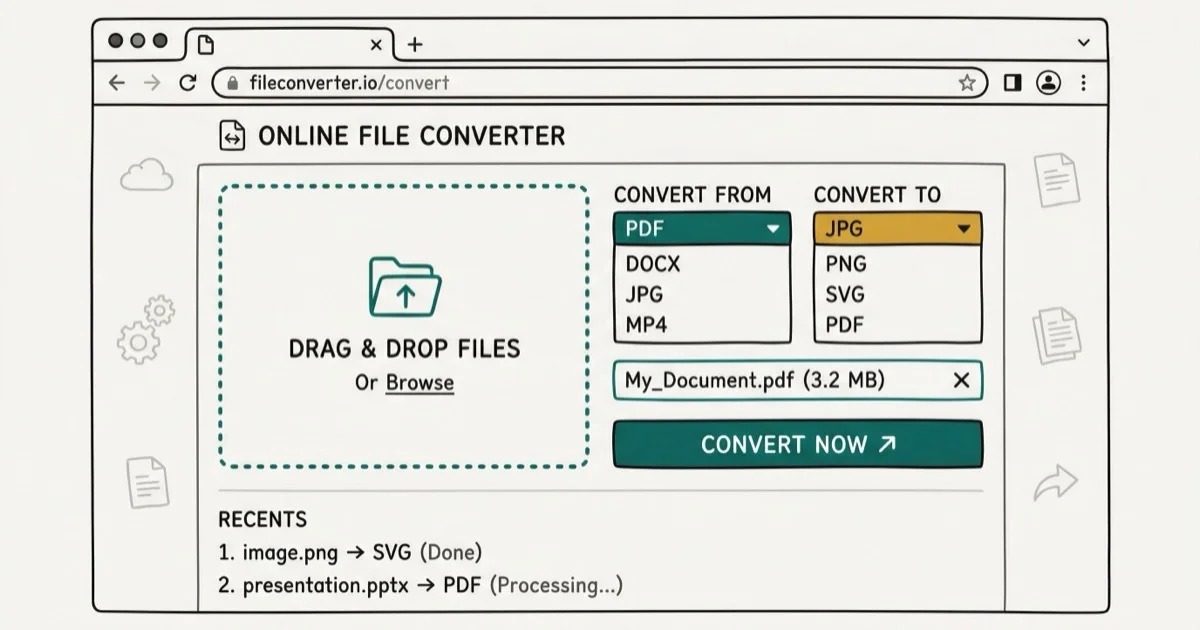This screenshot has width=1200, height=630.
Task: Click the upload folder icon
Action: coord(404,286)
